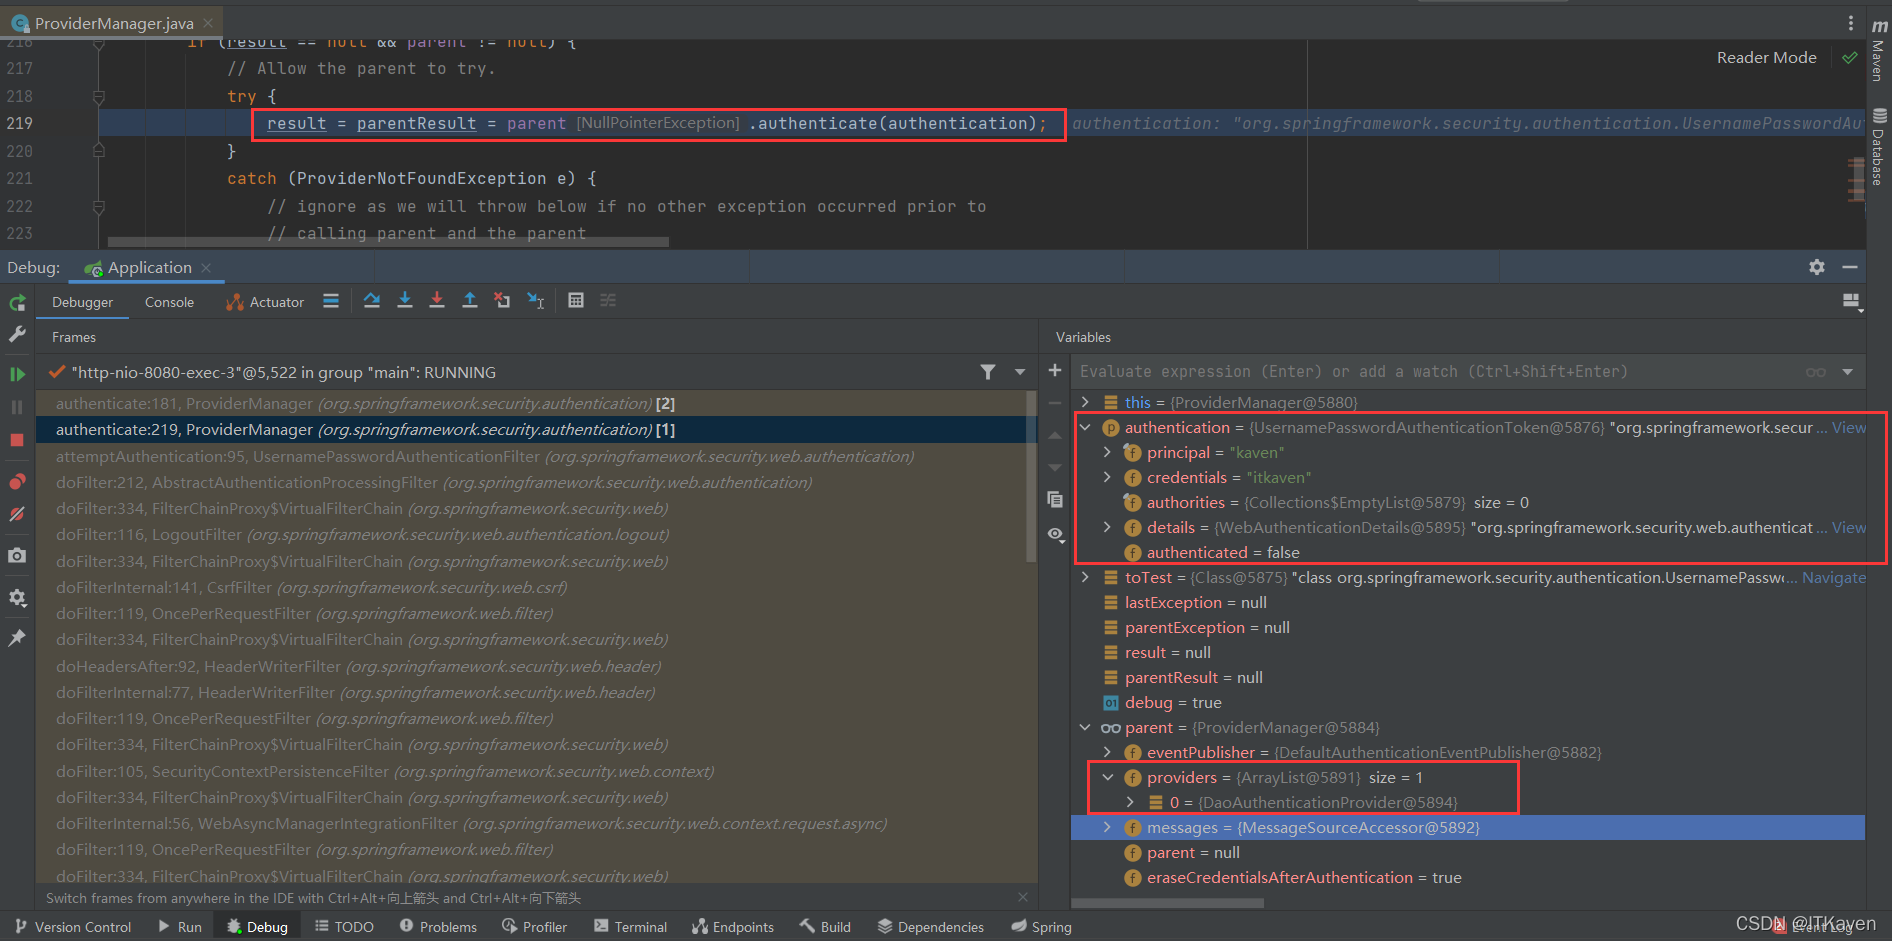Open the Maven side panel
The height and width of the screenshot is (941, 1892).
[1878, 52]
